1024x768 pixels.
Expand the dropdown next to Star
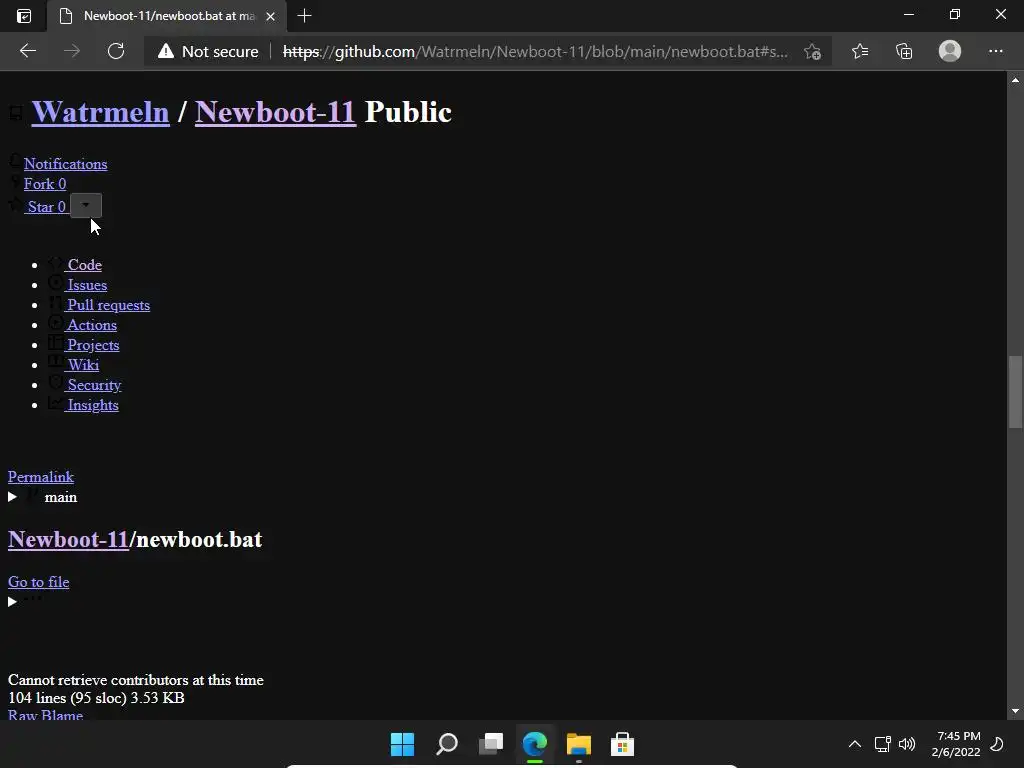click(86, 206)
